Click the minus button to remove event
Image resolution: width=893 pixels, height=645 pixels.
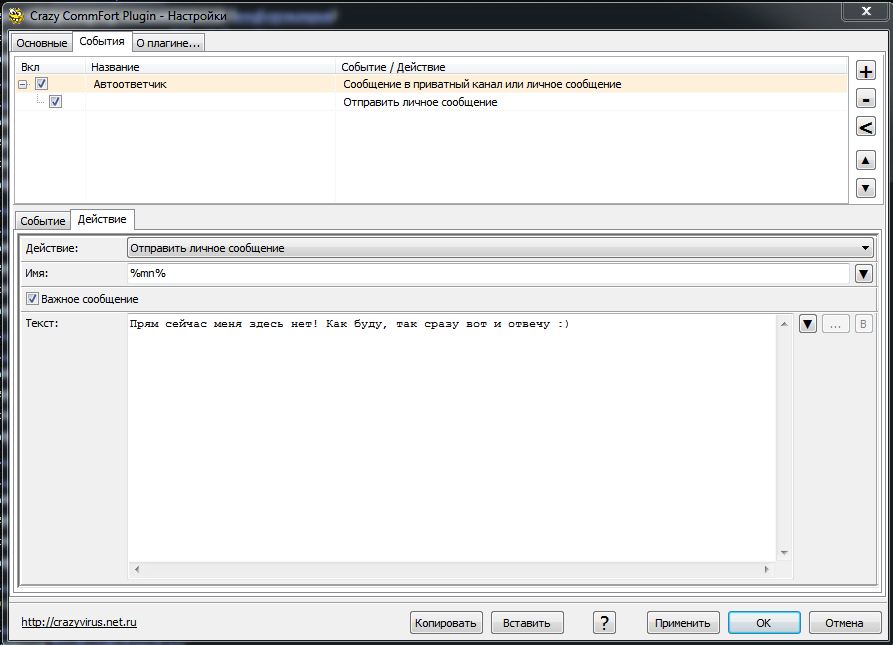tap(866, 99)
